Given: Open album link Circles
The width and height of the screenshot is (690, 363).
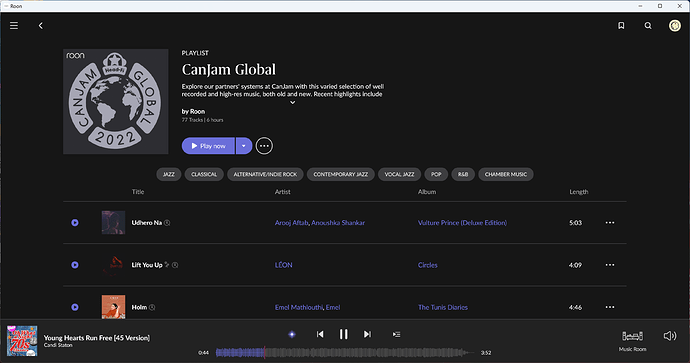Looking at the screenshot, I should click(427, 265).
